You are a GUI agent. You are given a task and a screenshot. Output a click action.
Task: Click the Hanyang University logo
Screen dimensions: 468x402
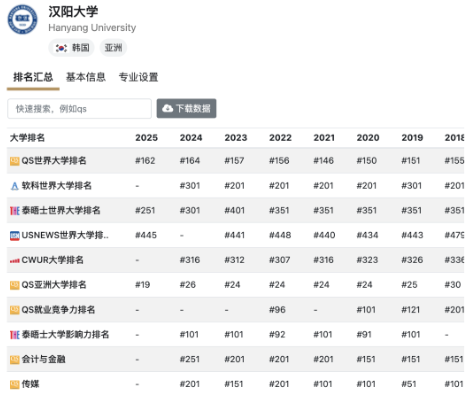coord(22,19)
